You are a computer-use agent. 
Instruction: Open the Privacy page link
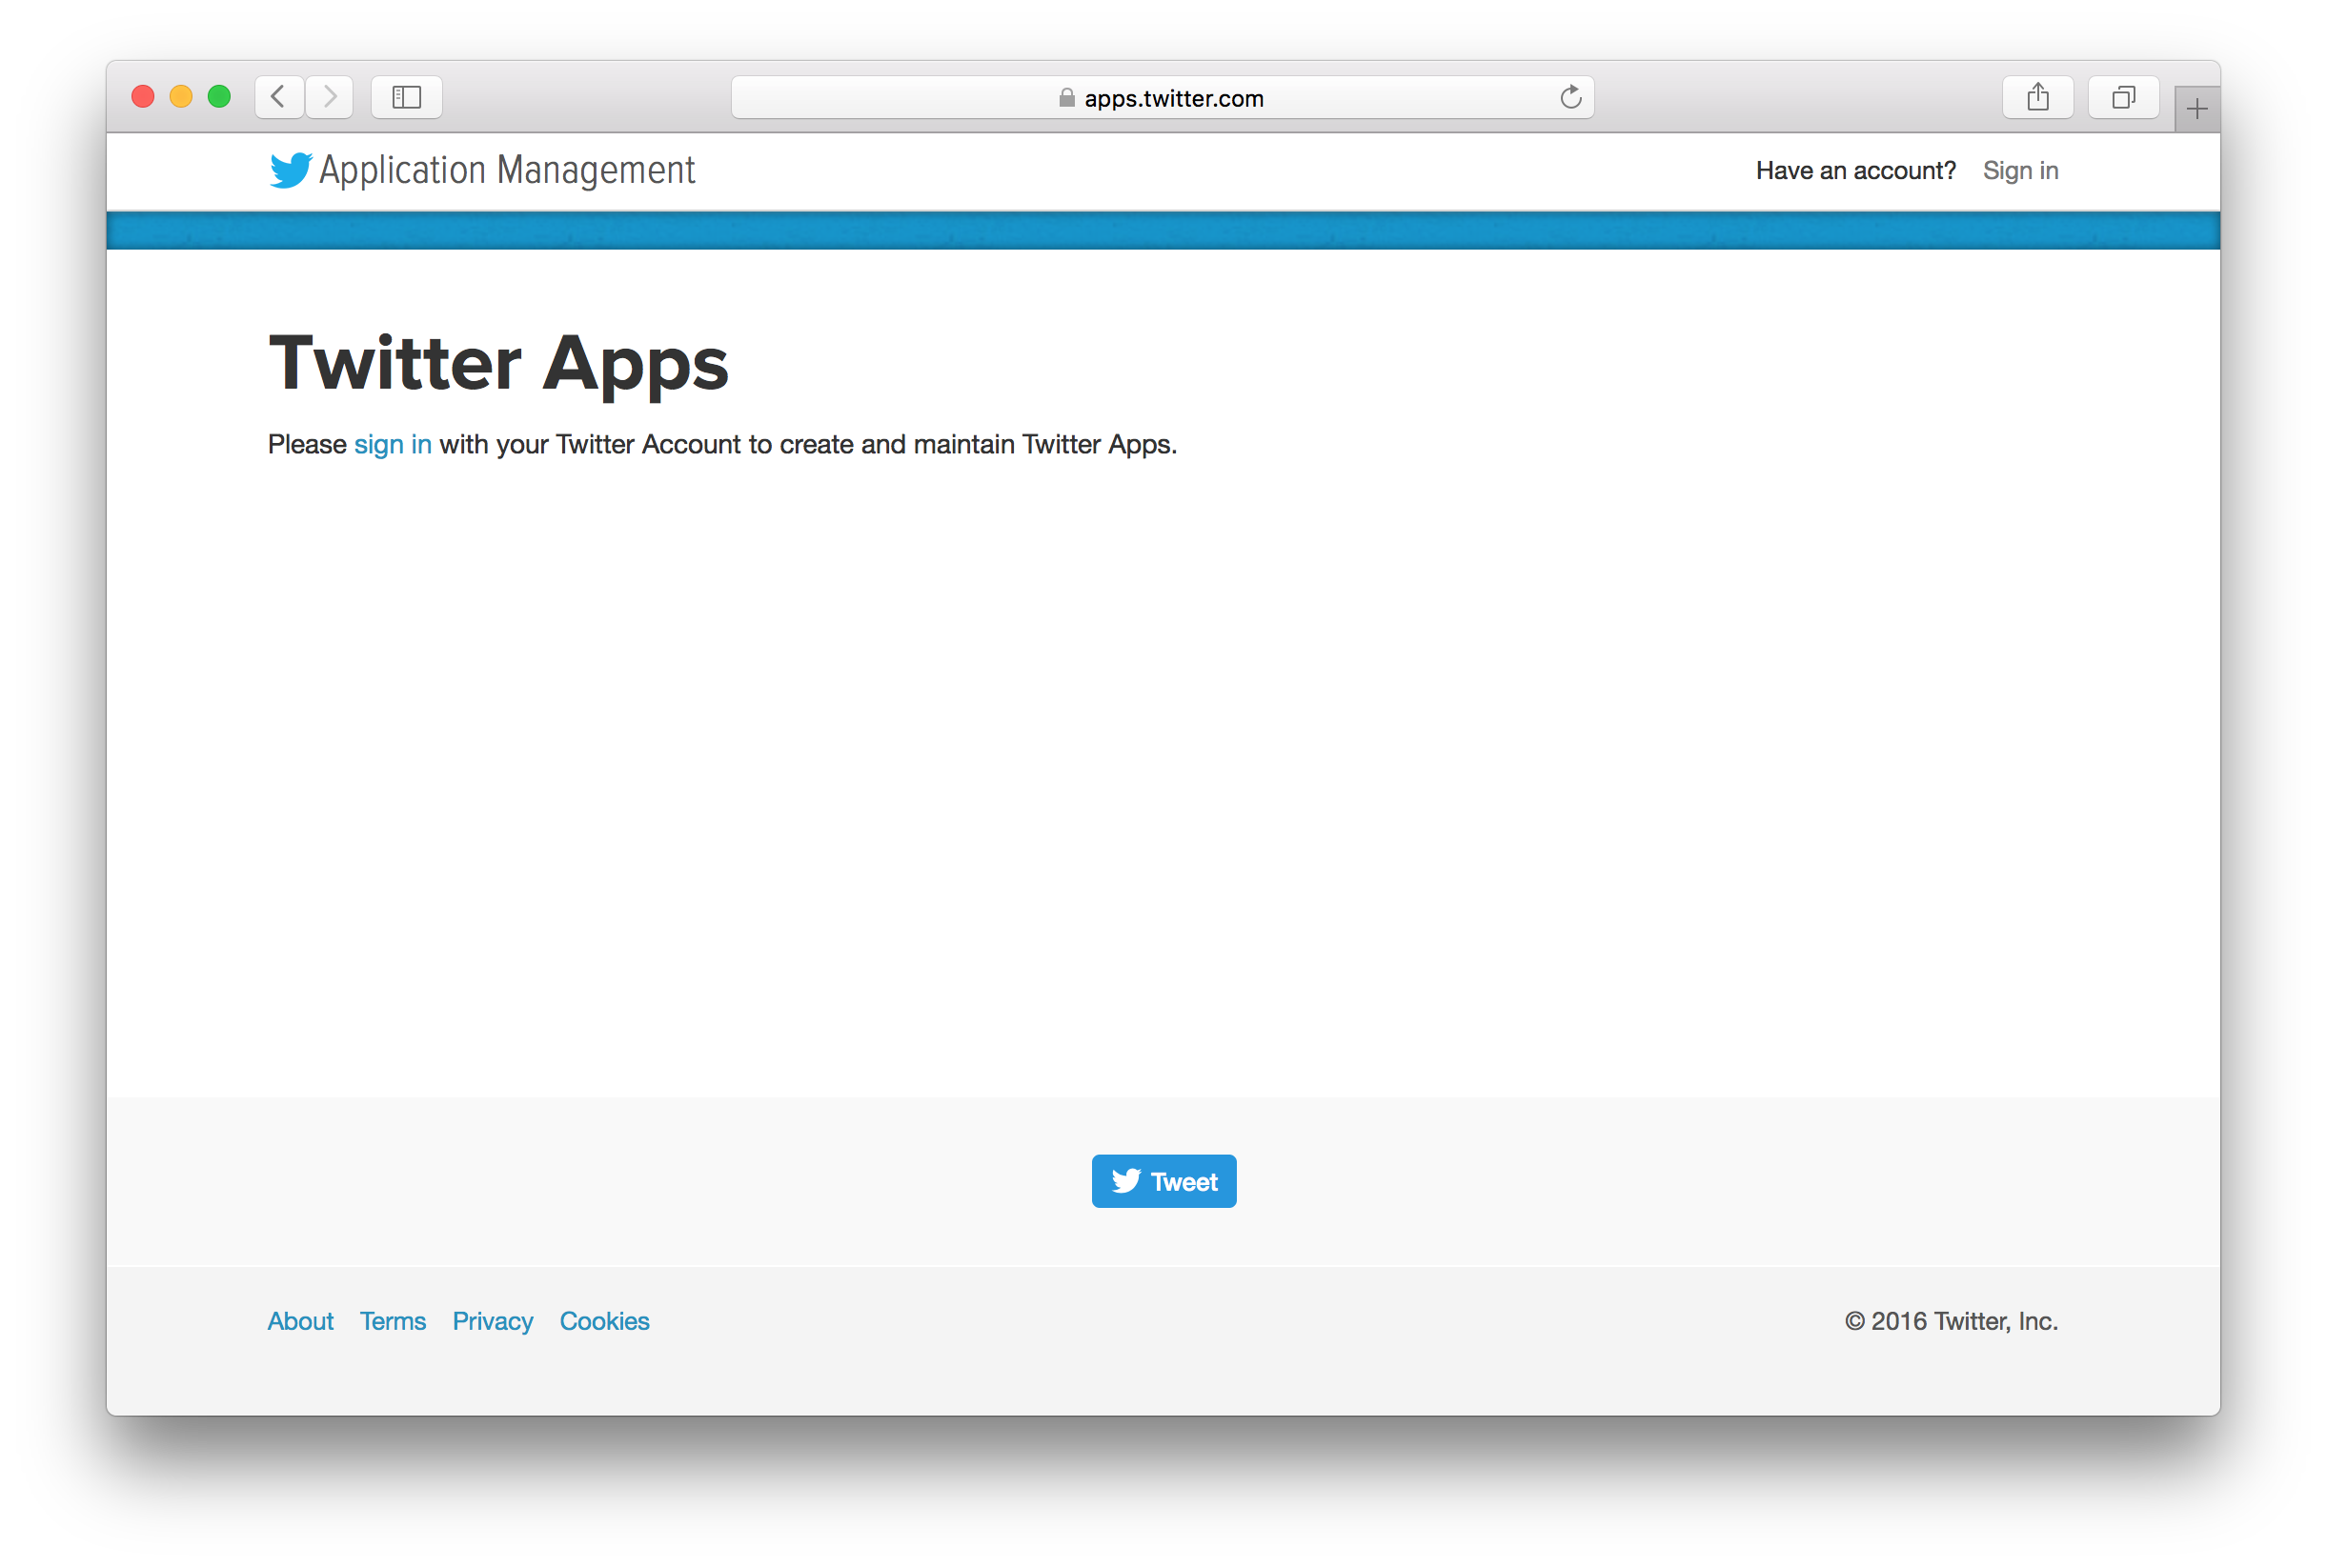(494, 1321)
